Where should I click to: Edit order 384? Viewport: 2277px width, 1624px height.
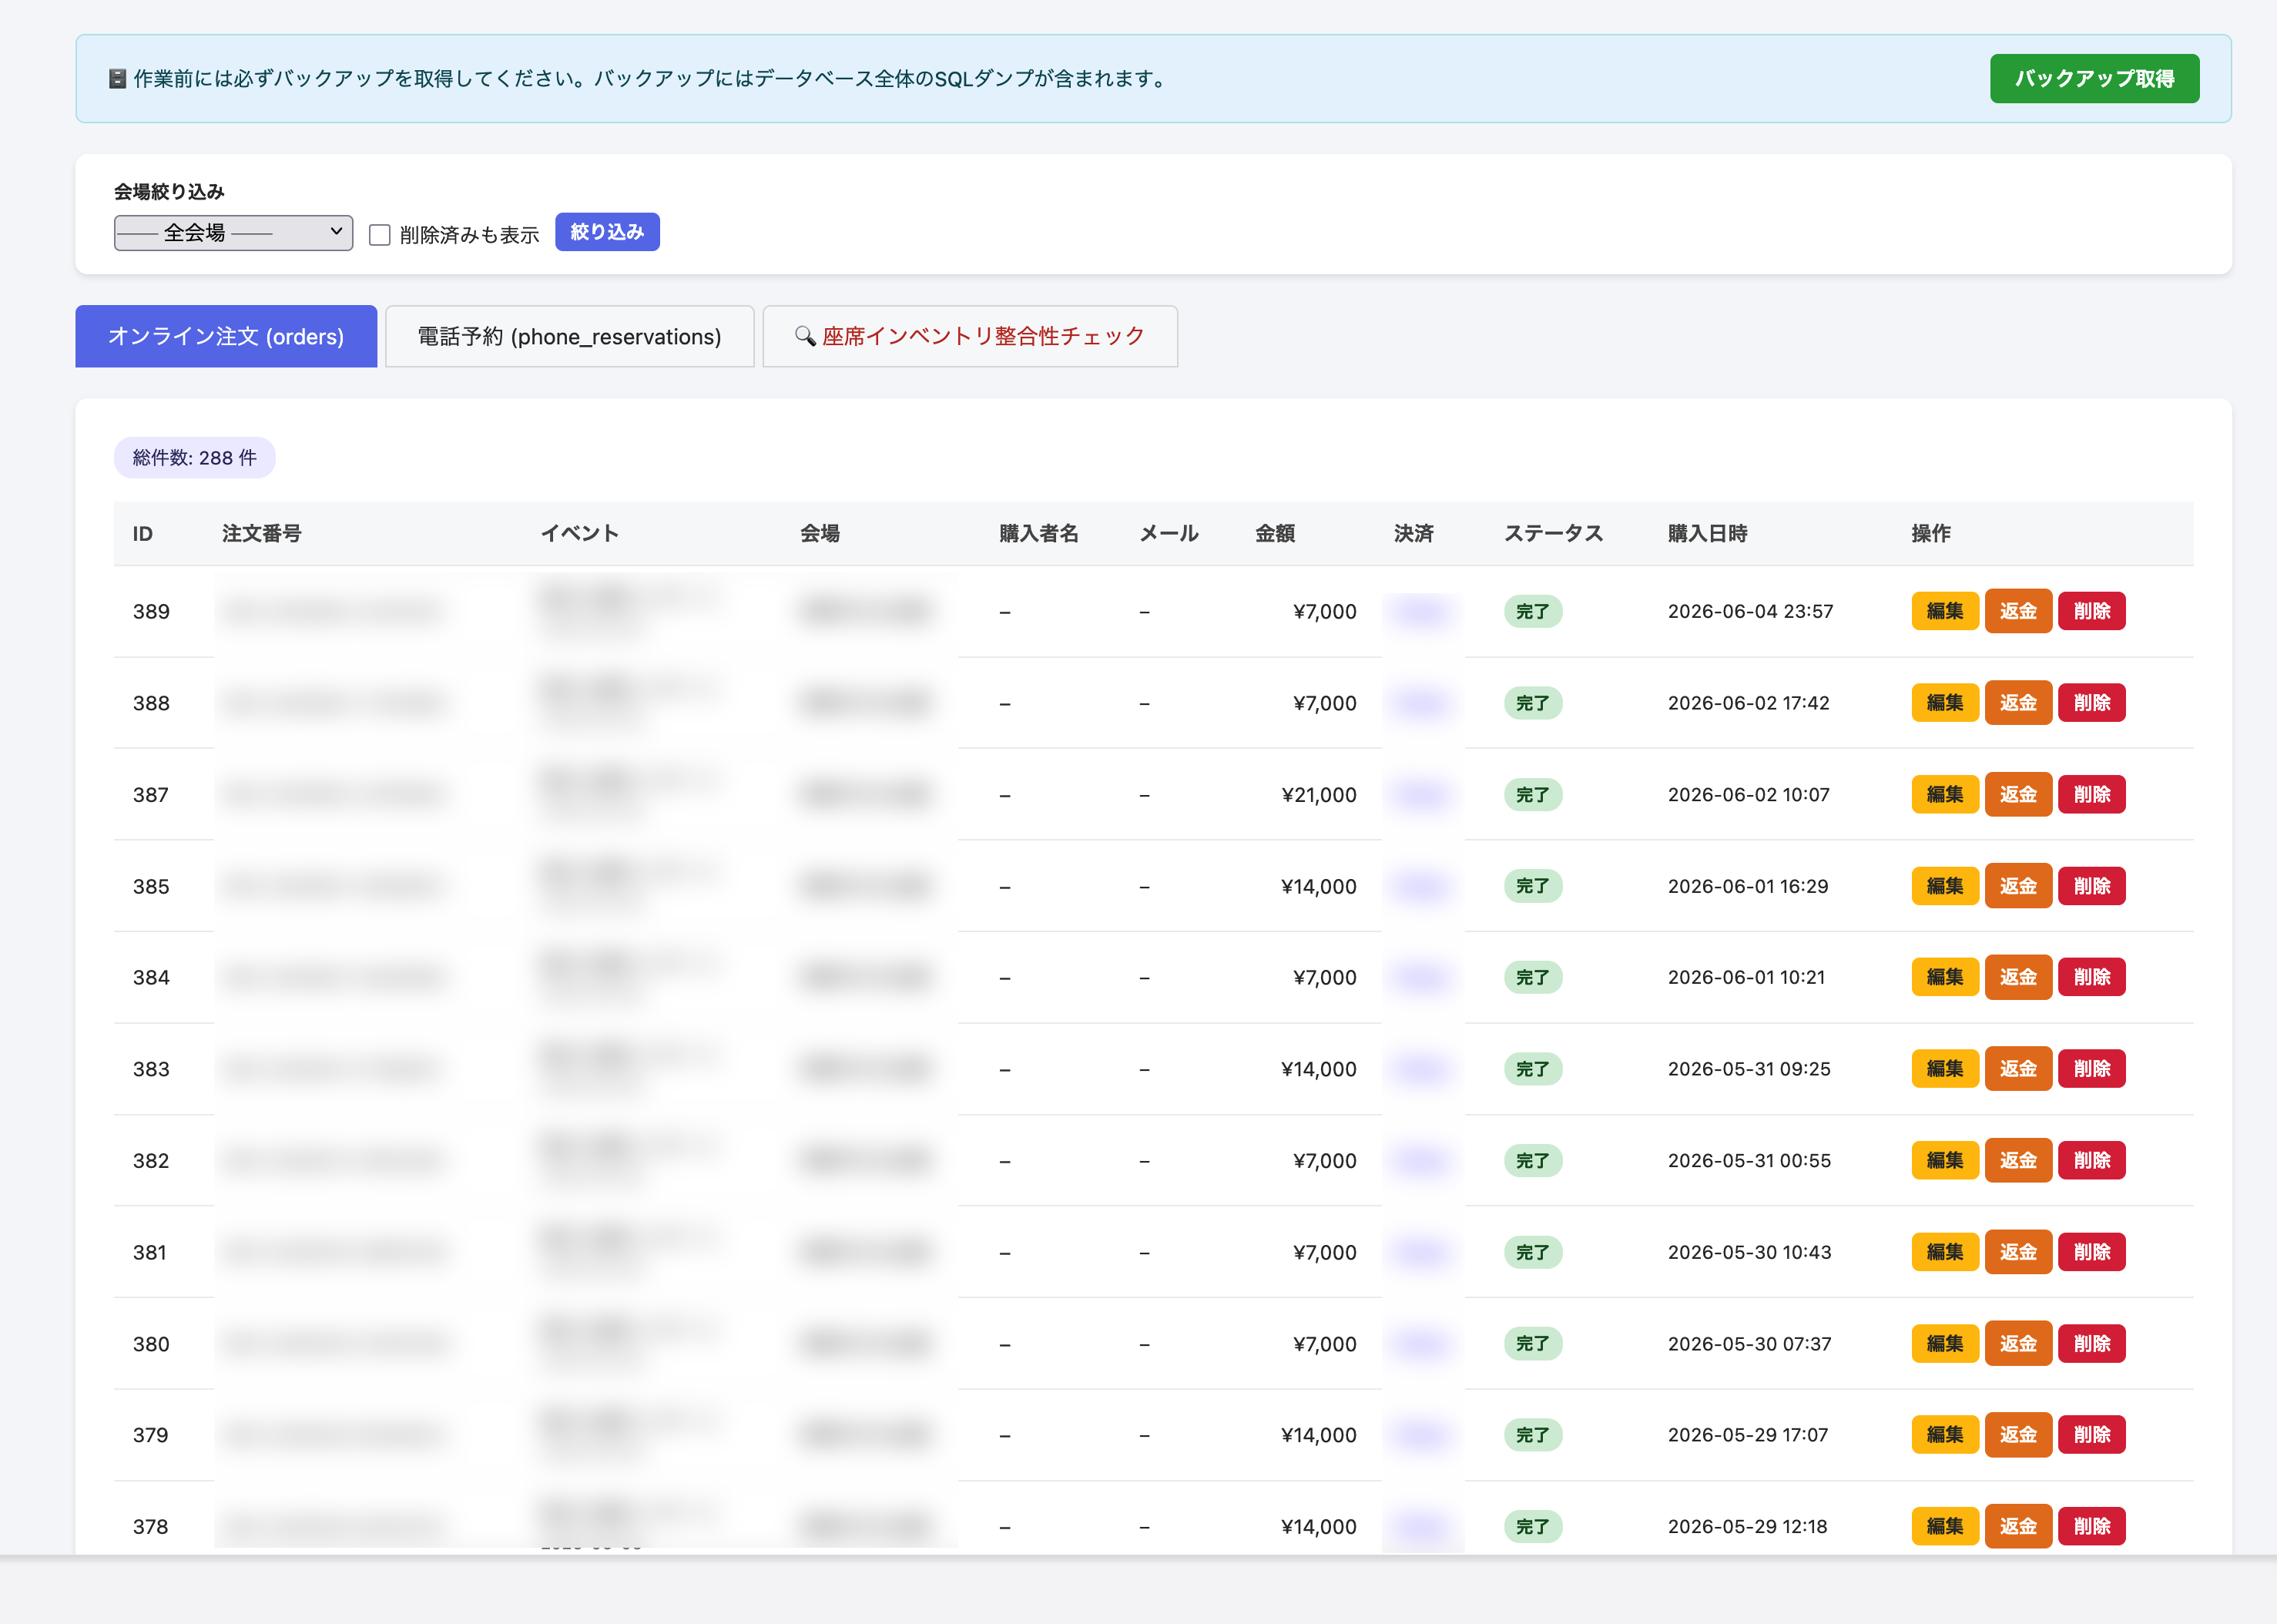click(x=1945, y=977)
